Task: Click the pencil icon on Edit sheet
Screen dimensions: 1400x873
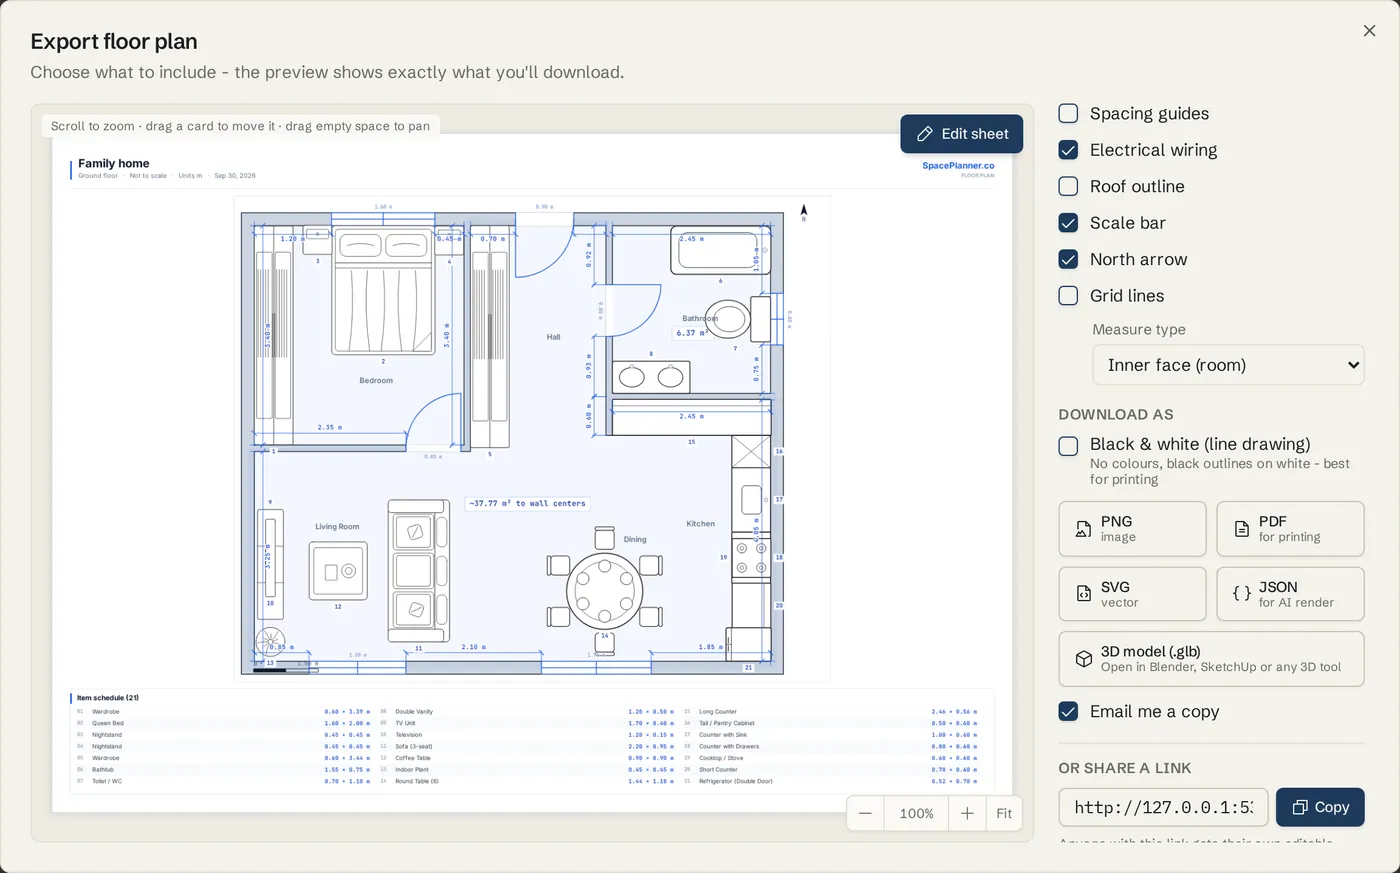Action: [x=925, y=134]
